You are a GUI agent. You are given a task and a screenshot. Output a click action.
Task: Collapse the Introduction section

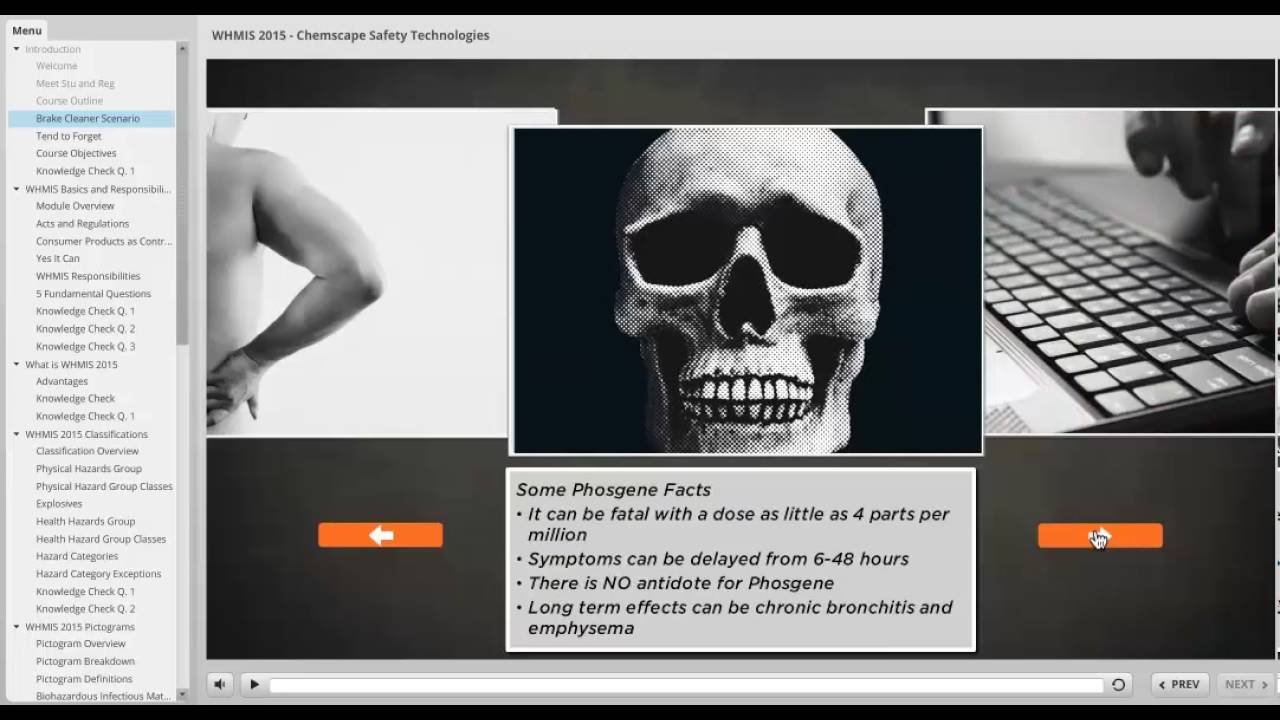17,49
